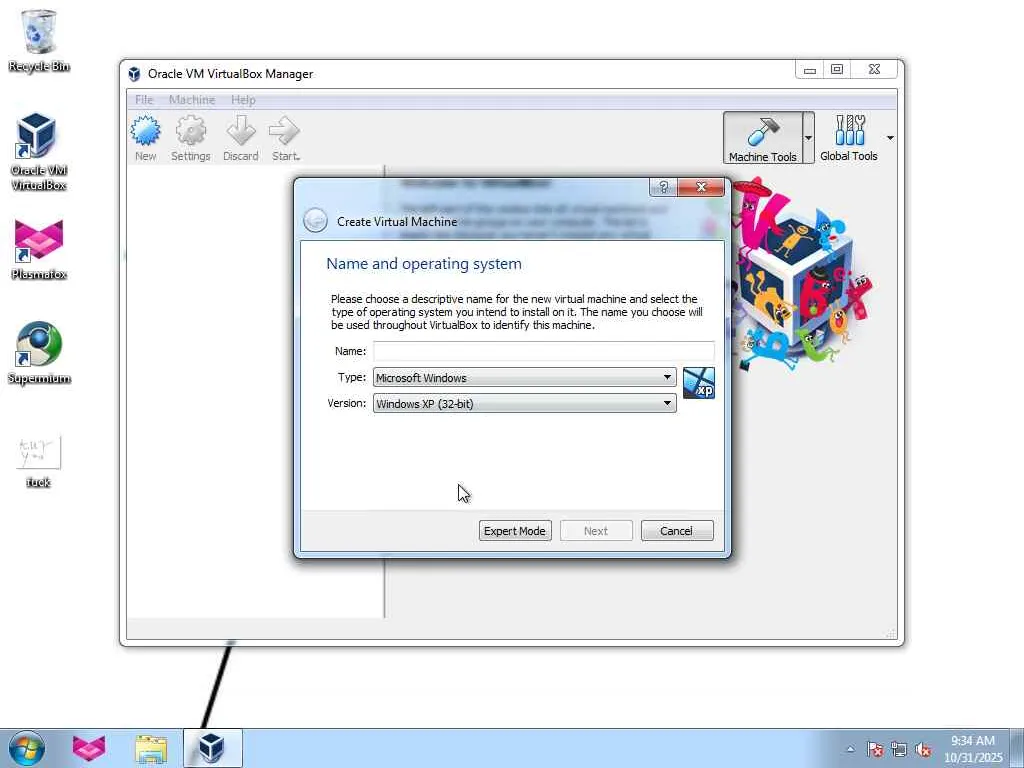Click the Next button in wizard
The image size is (1024, 768).
pos(596,531)
